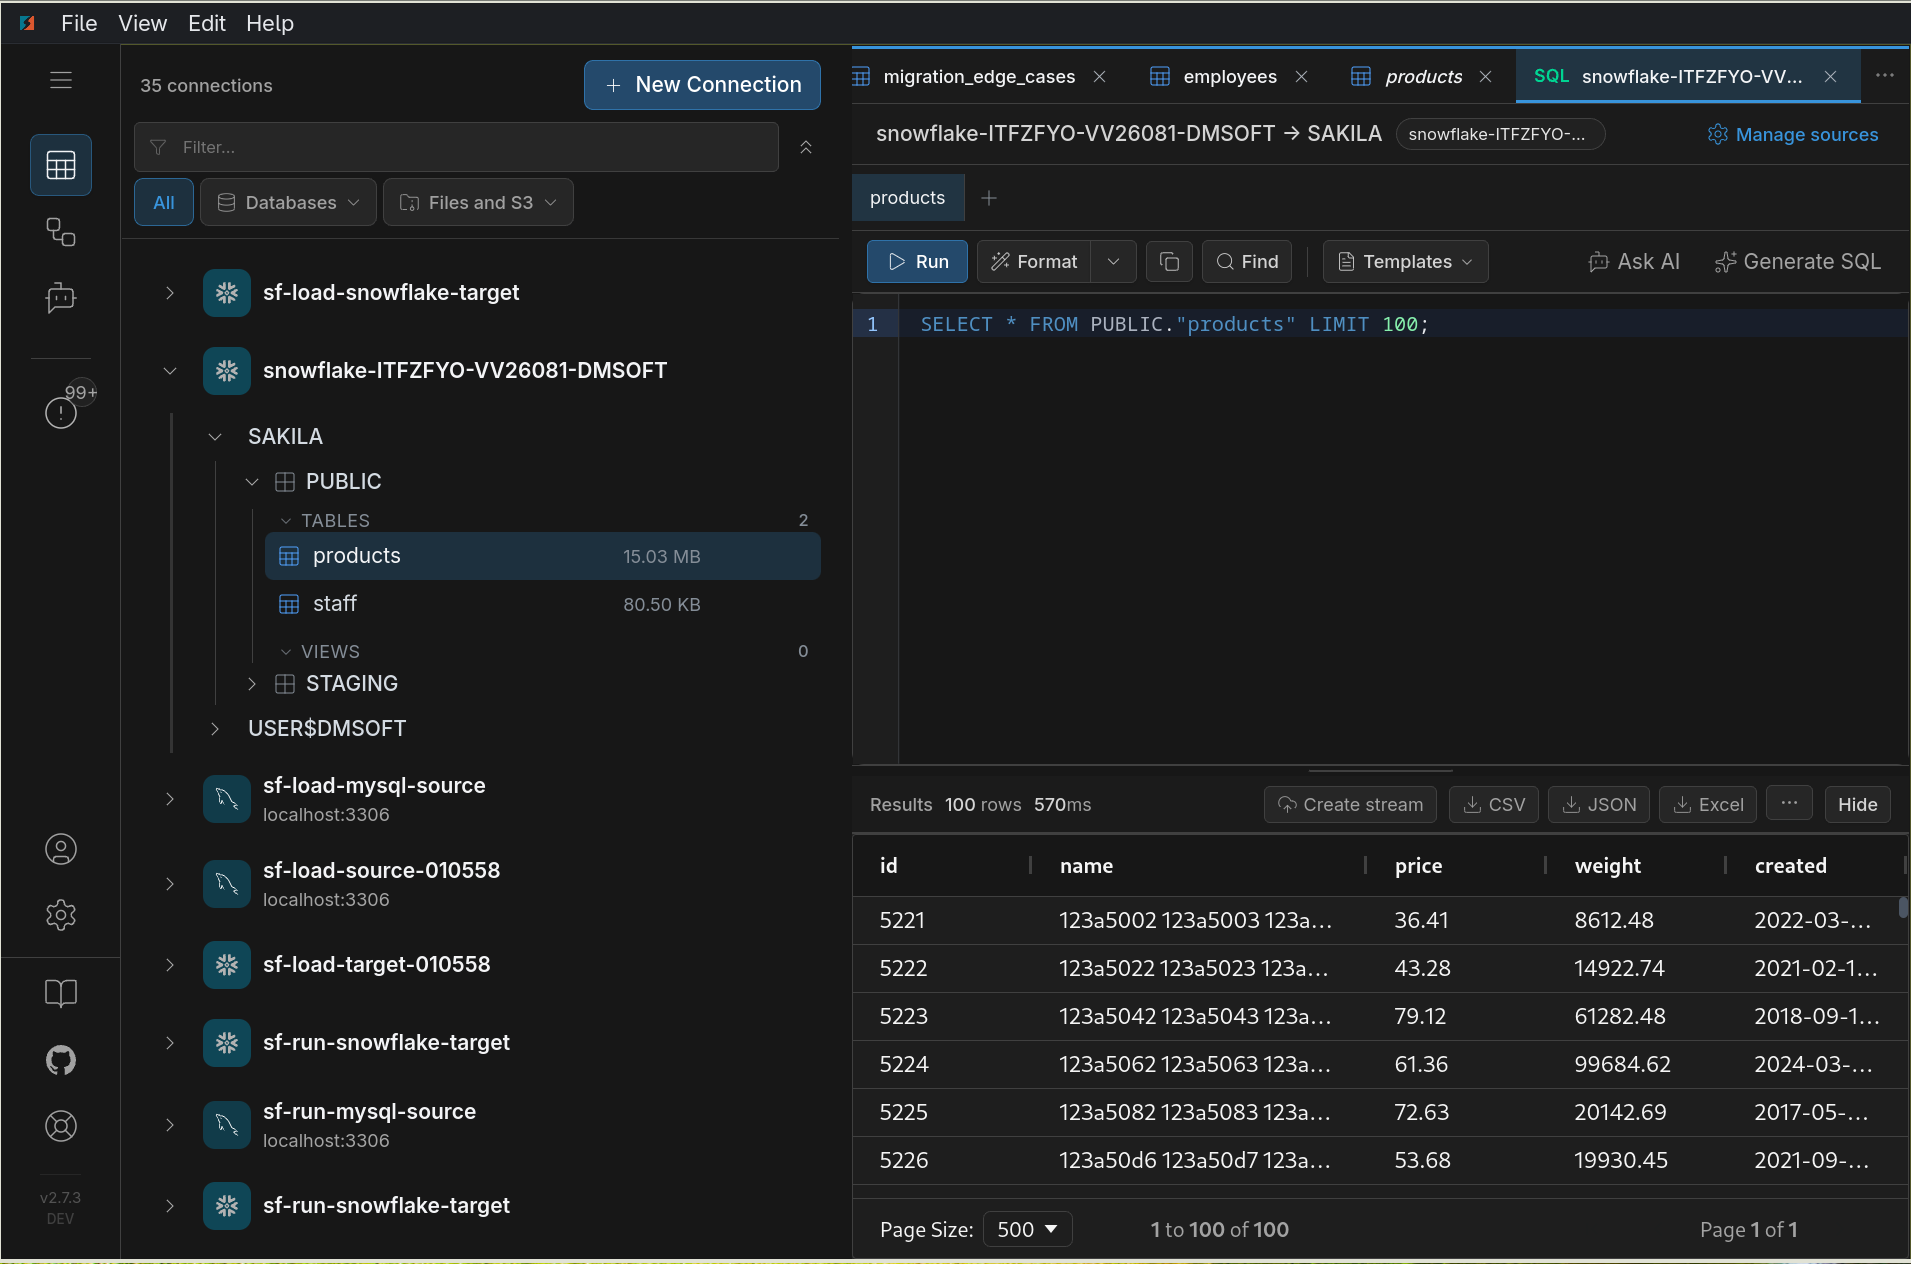Open the hamburger menu icon
Viewport: 1911px width, 1264px height.
point(61,80)
